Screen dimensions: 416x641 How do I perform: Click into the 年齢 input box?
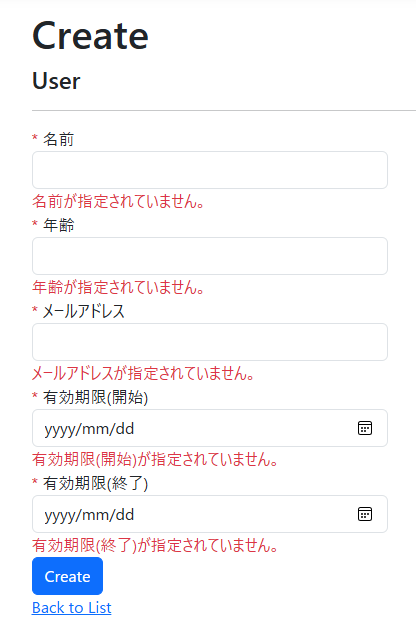(x=210, y=256)
